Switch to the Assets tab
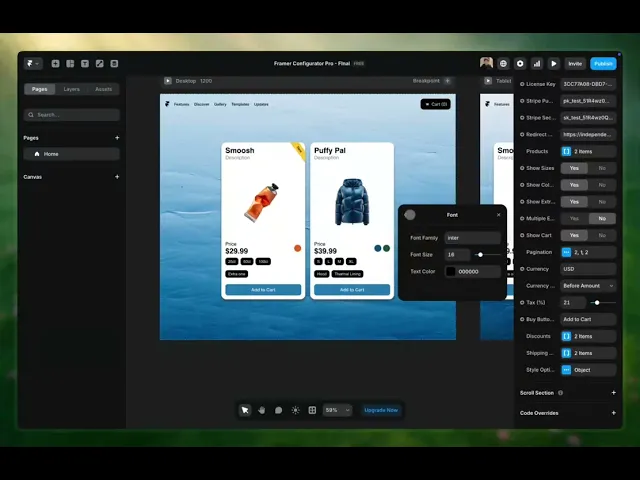640x480 pixels. [x=103, y=89]
